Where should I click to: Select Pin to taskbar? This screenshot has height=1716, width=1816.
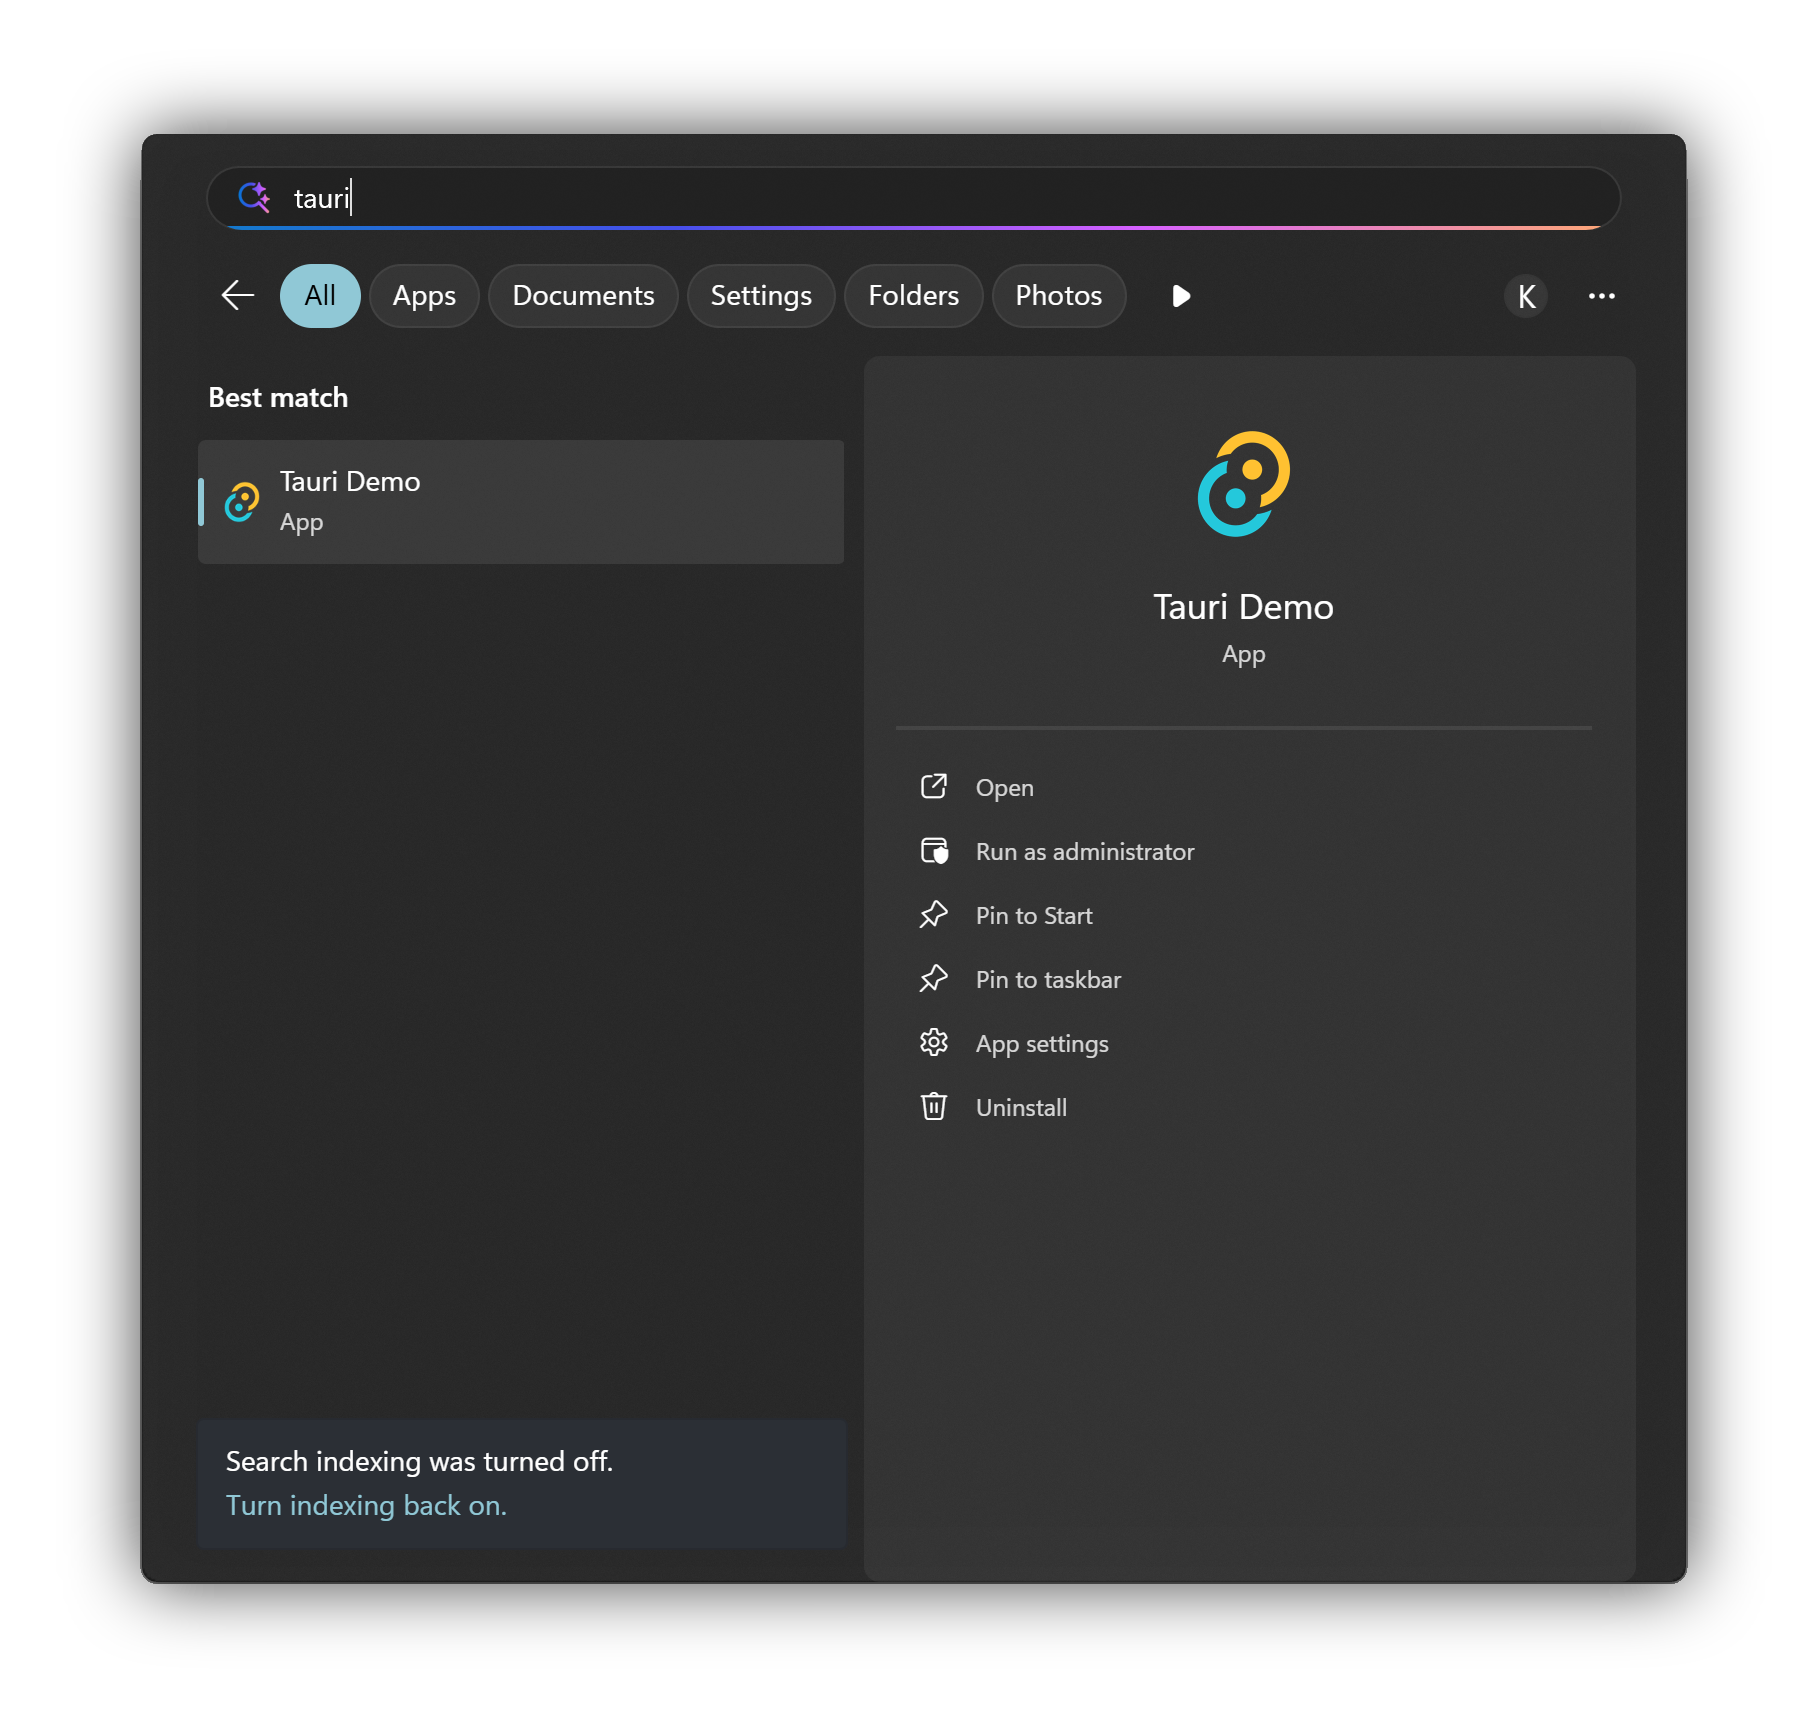pyautogui.click(x=1048, y=980)
